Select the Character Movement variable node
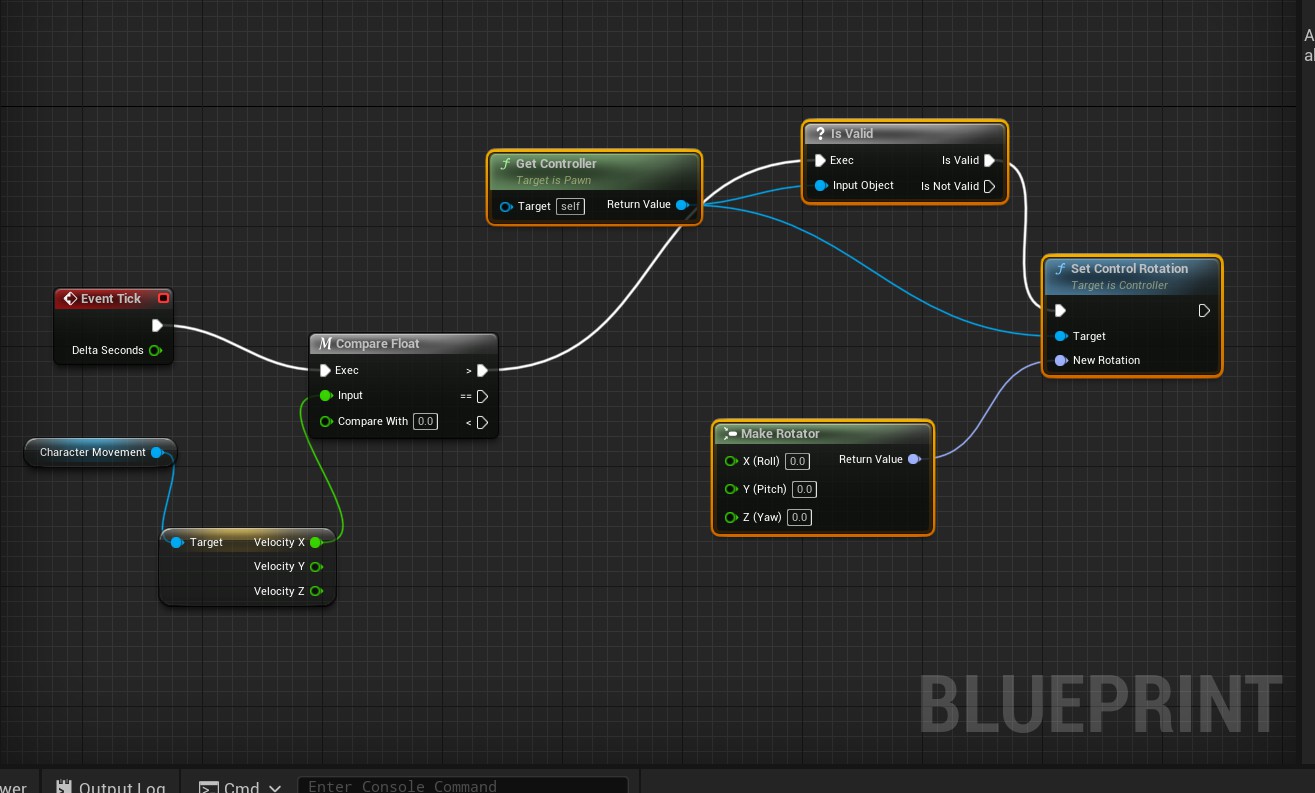The image size is (1315, 793). (x=92, y=453)
